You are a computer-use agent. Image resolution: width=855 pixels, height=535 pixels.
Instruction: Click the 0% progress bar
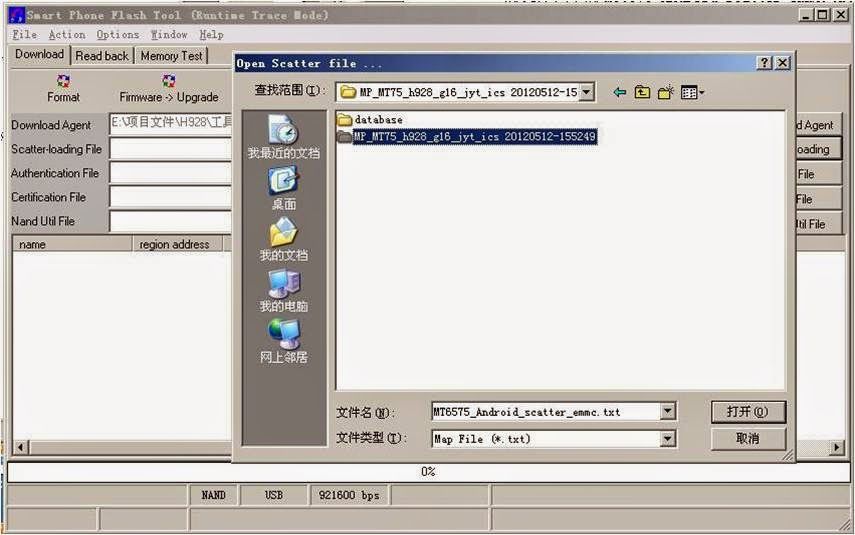pyautogui.click(x=428, y=472)
